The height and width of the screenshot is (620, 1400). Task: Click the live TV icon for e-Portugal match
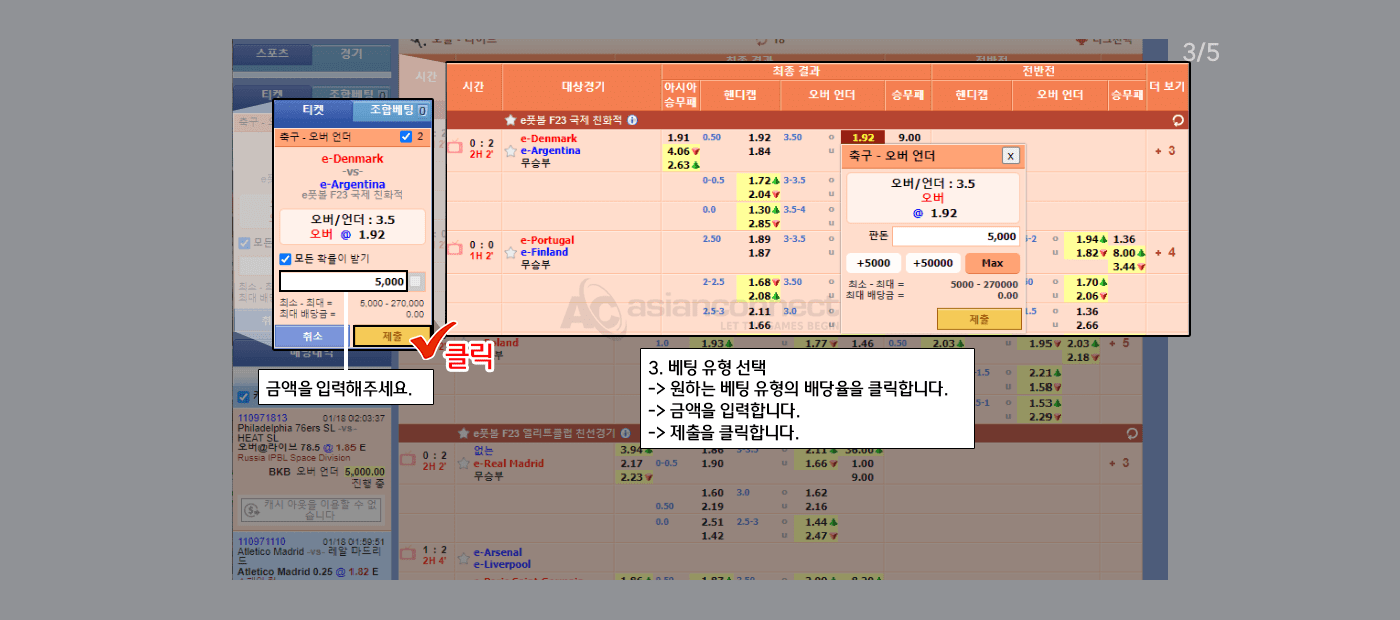pos(455,249)
